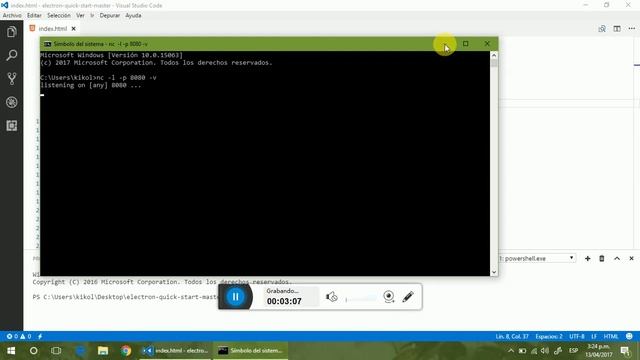Open the Editar menu
This screenshot has width=640, height=360.
[34, 16]
